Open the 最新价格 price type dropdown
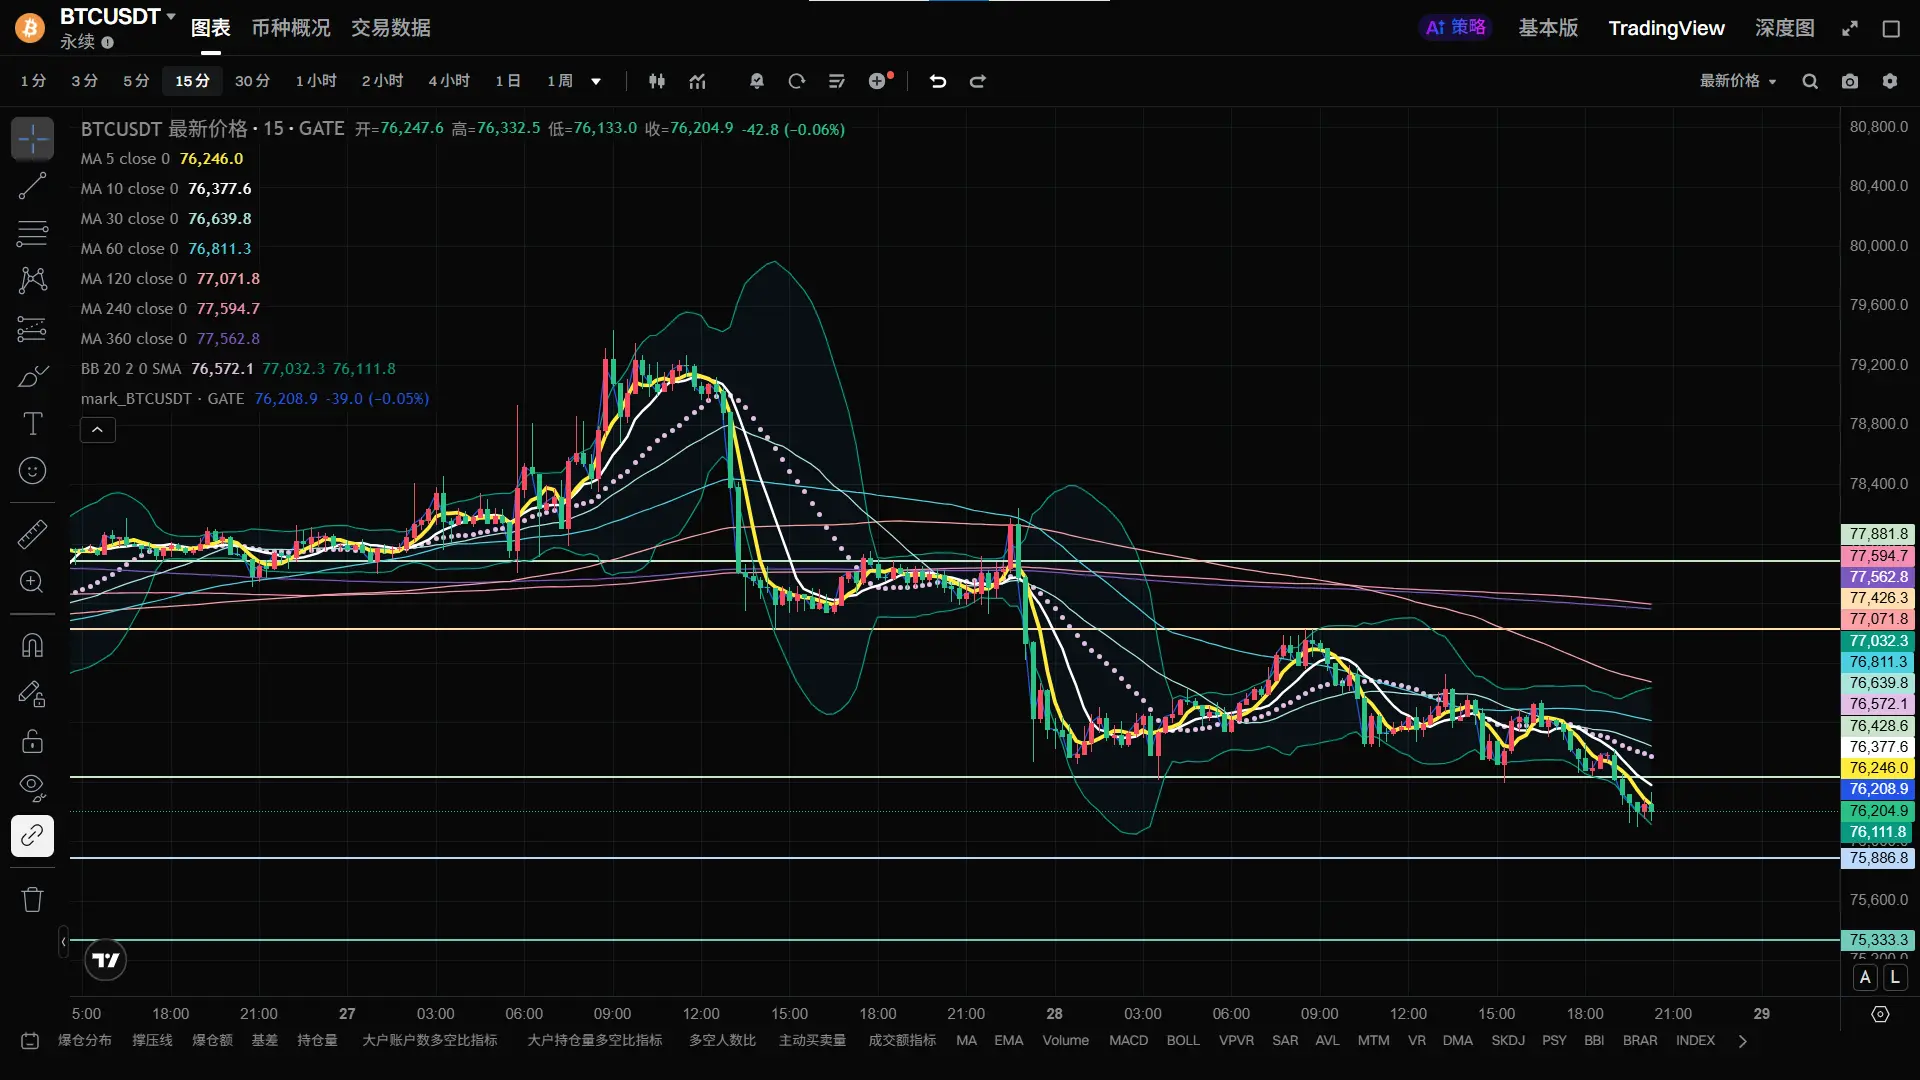Viewport: 1920px width, 1080px height. click(1738, 81)
